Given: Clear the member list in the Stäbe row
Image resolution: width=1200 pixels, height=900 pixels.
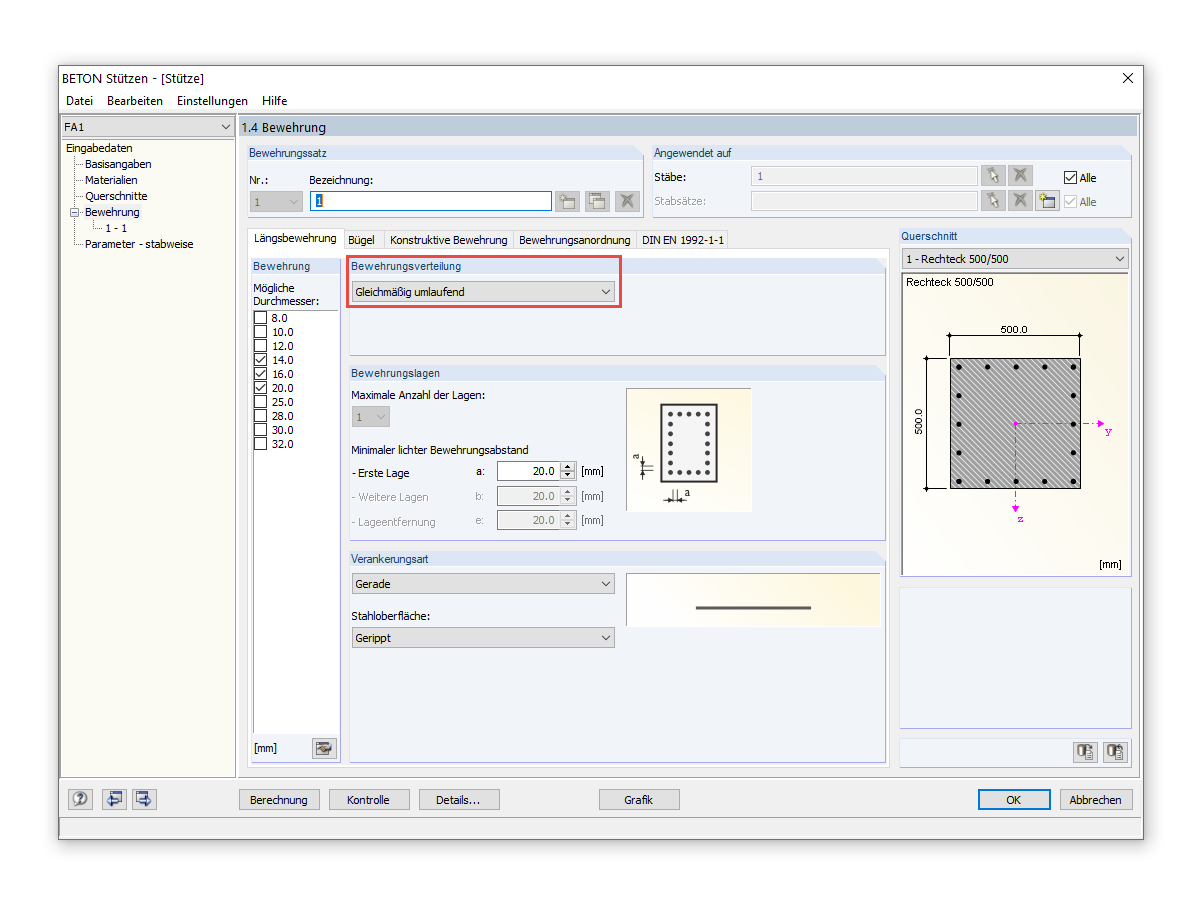Looking at the screenshot, I should tap(1019, 177).
